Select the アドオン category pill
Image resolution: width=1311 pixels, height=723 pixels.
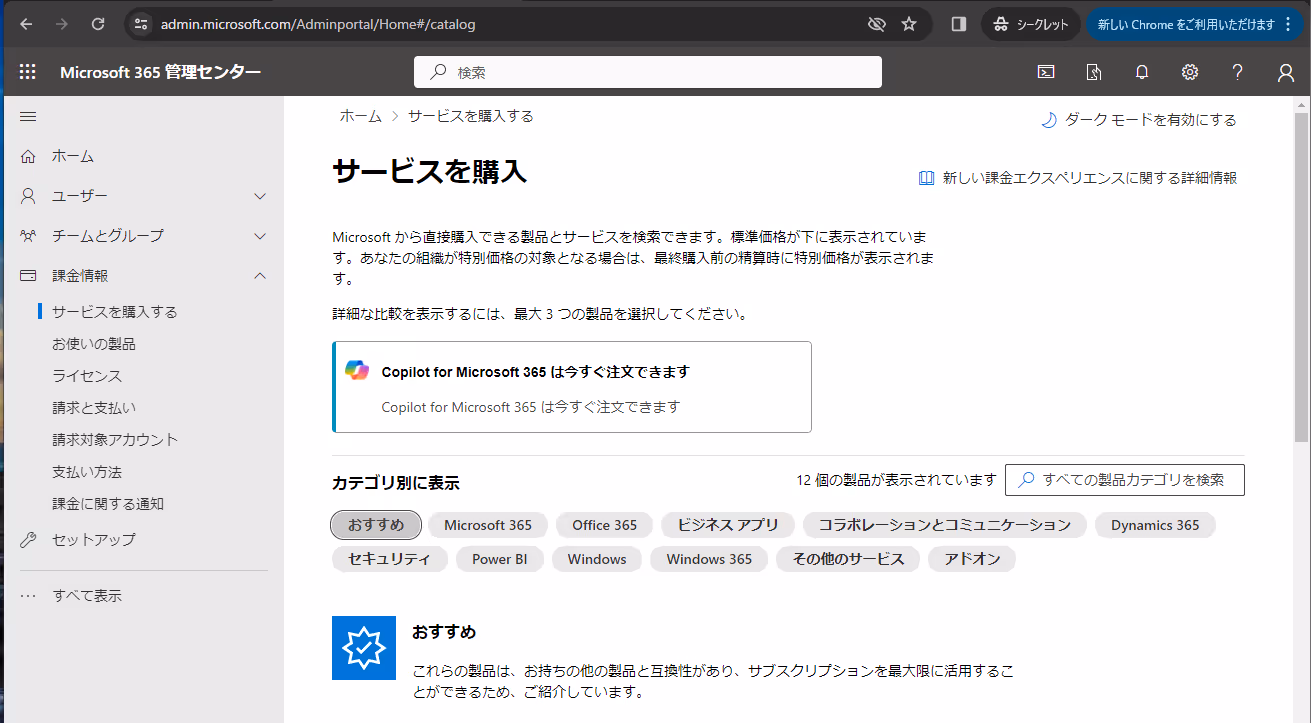972,559
